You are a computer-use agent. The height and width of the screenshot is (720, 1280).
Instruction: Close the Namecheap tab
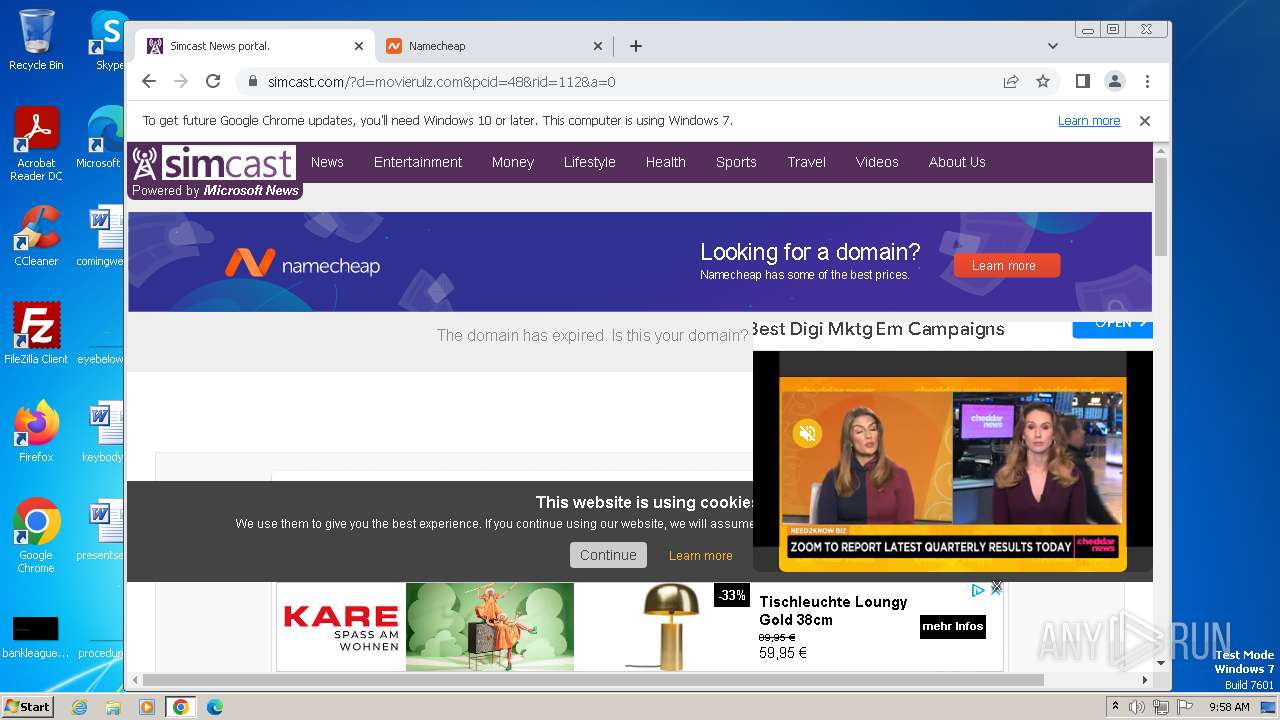click(x=598, y=46)
